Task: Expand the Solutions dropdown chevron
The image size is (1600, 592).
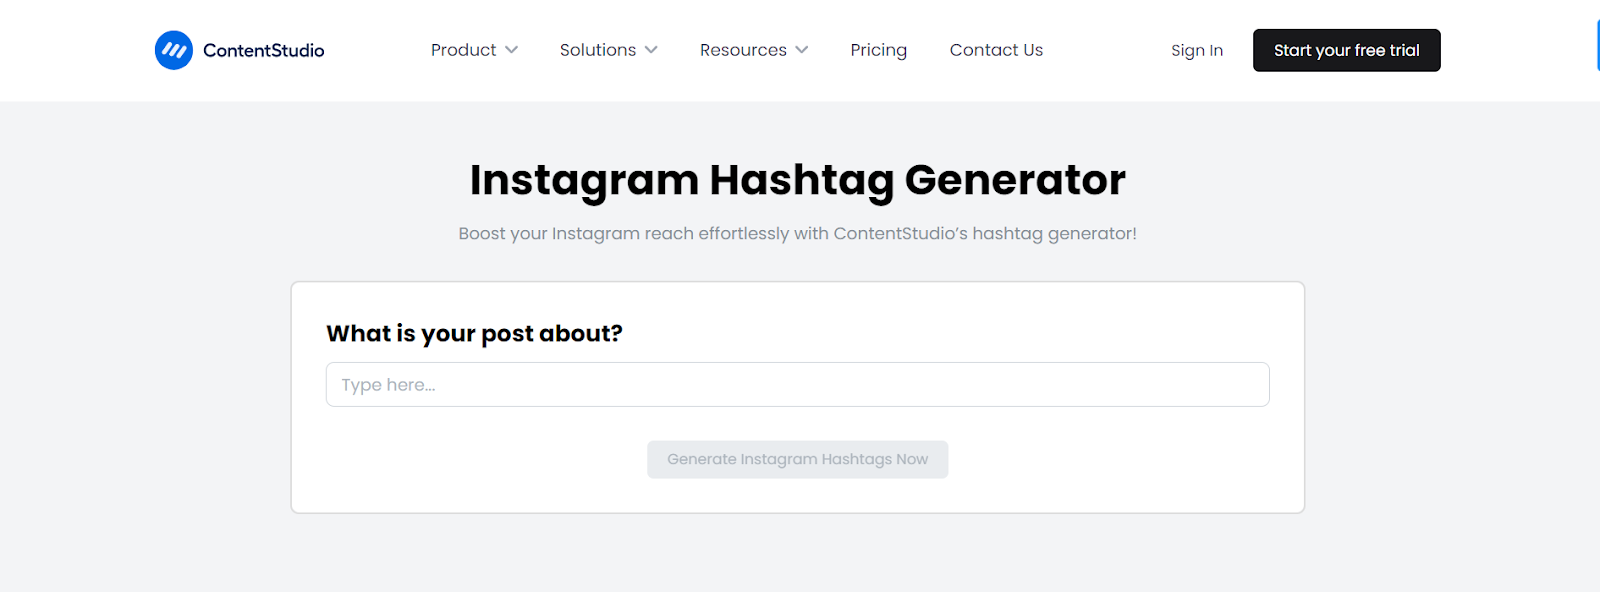Action: pyautogui.click(x=652, y=50)
